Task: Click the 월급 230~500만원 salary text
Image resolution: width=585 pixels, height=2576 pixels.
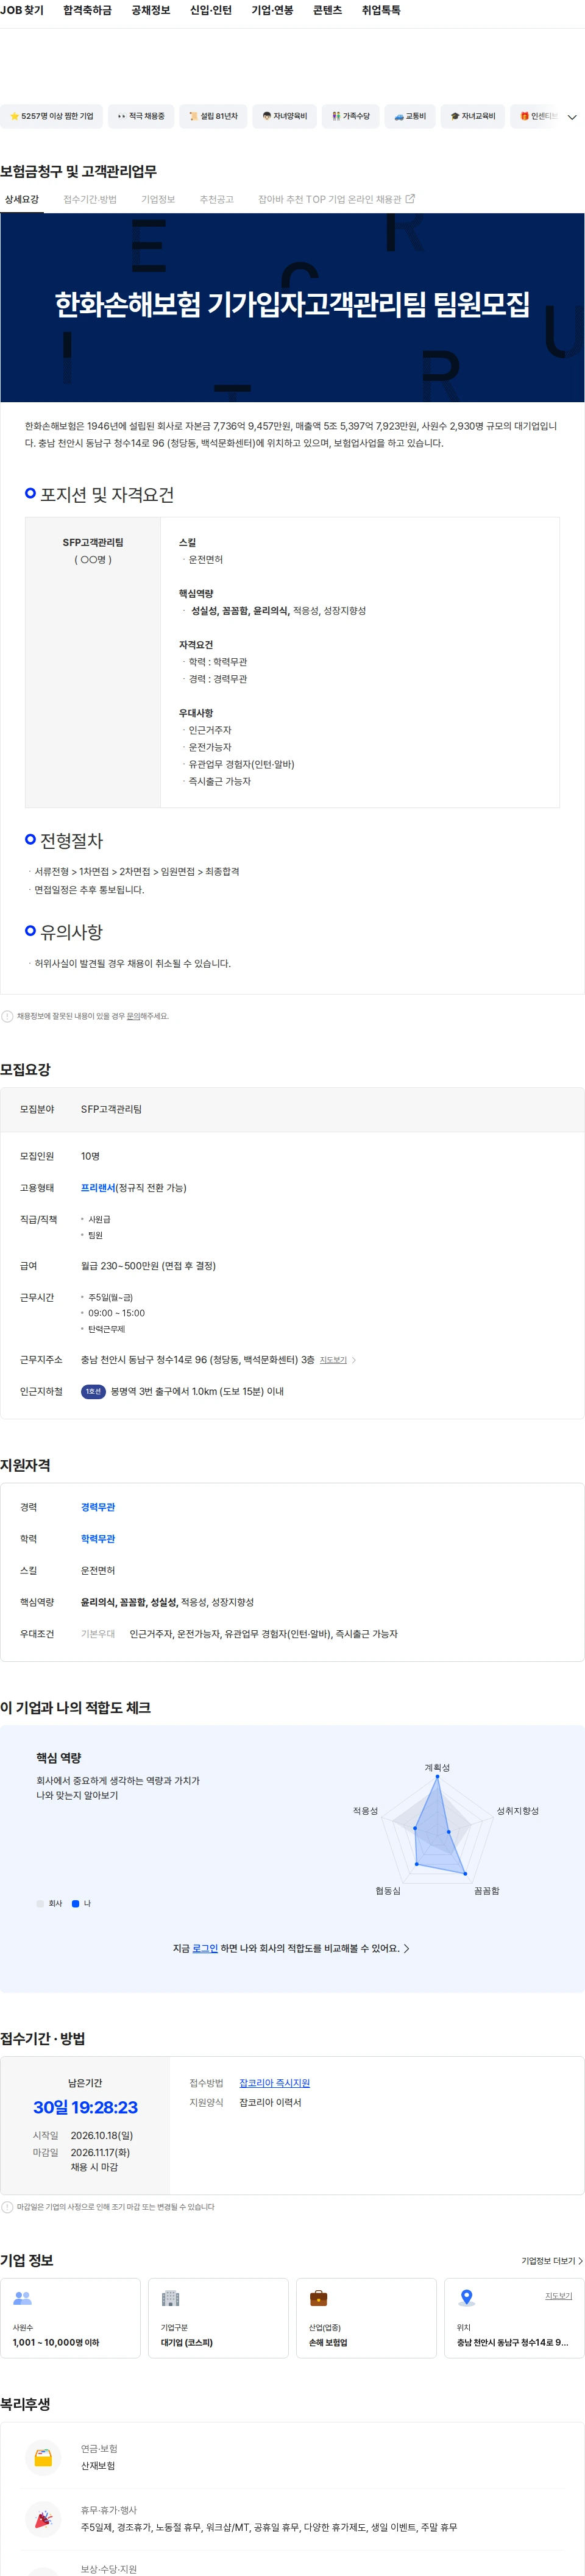Action: point(148,1265)
